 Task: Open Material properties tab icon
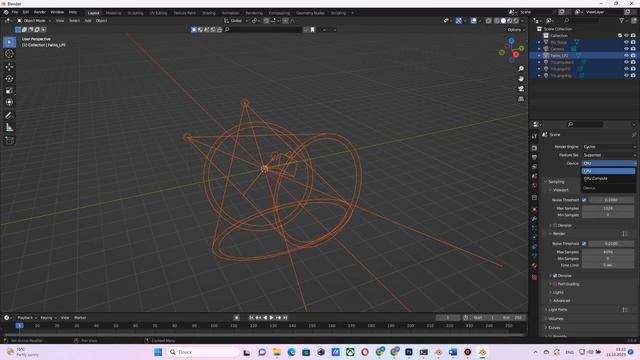click(534, 265)
